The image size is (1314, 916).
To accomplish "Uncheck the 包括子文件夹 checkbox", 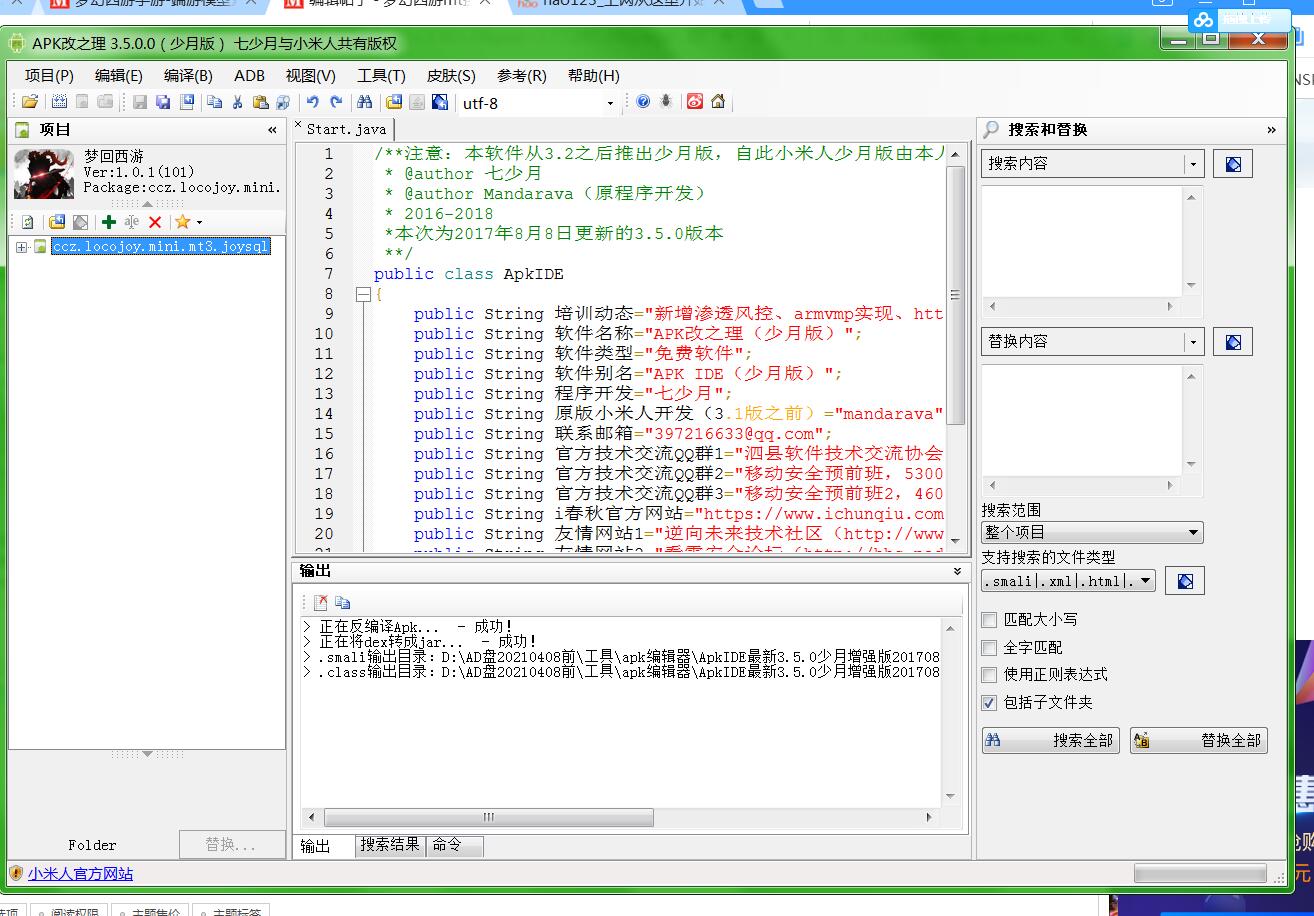I will coord(989,703).
